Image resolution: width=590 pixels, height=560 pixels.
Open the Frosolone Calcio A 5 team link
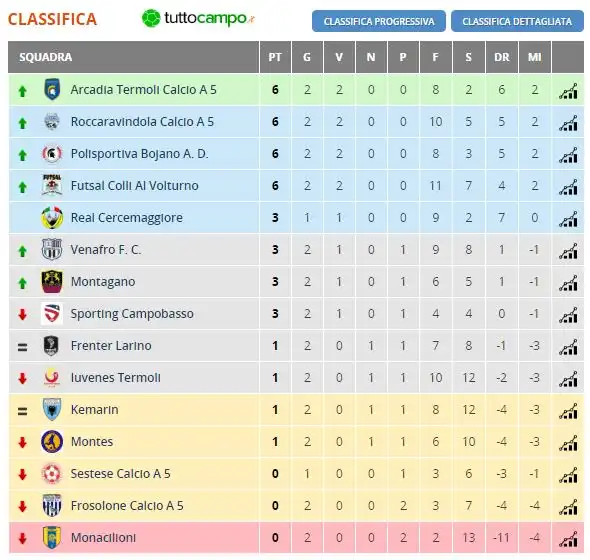pos(127,505)
